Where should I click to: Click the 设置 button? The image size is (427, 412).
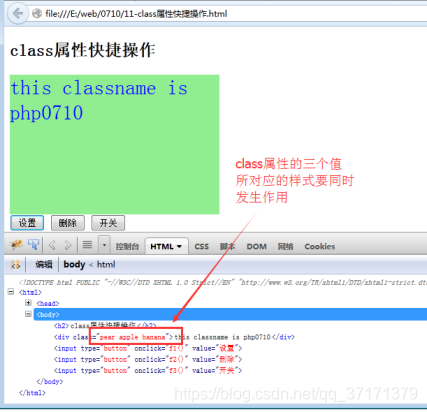[x=27, y=223]
